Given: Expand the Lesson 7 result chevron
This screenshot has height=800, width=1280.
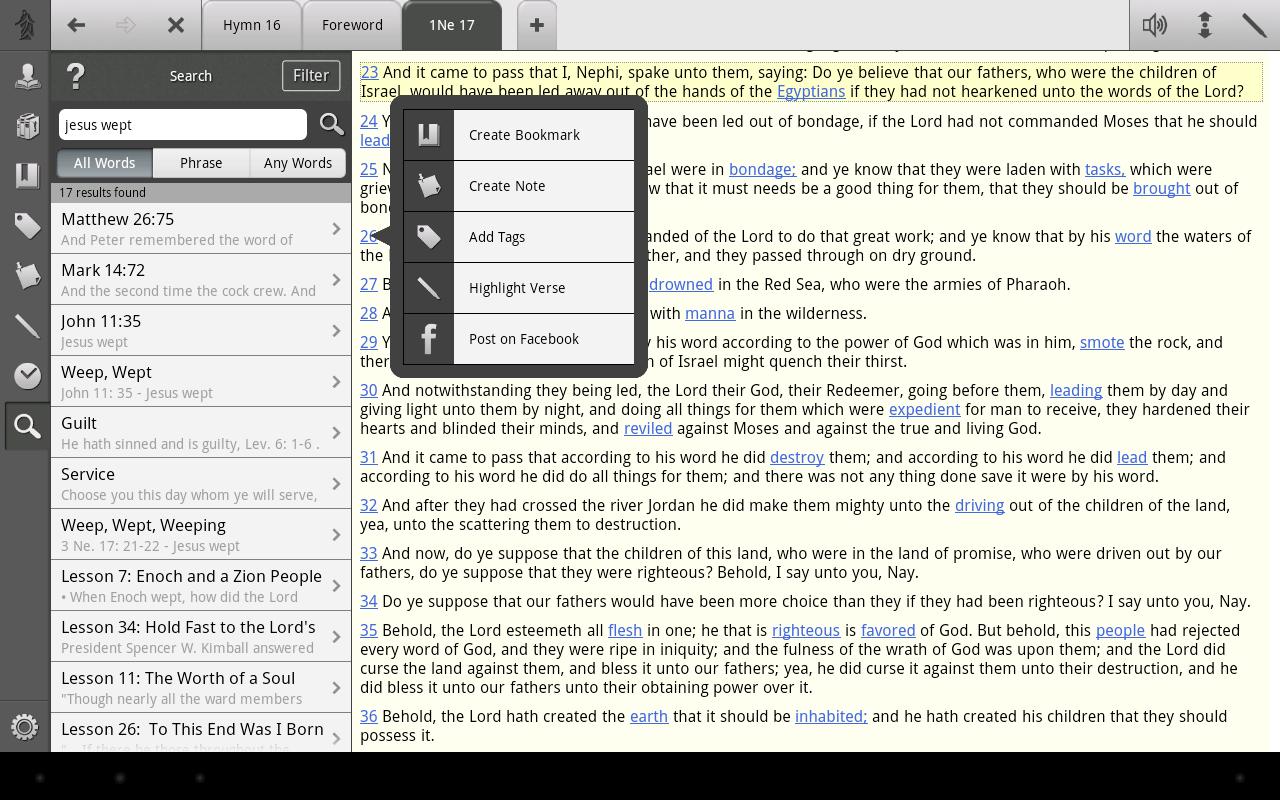Looking at the screenshot, I should 337,586.
